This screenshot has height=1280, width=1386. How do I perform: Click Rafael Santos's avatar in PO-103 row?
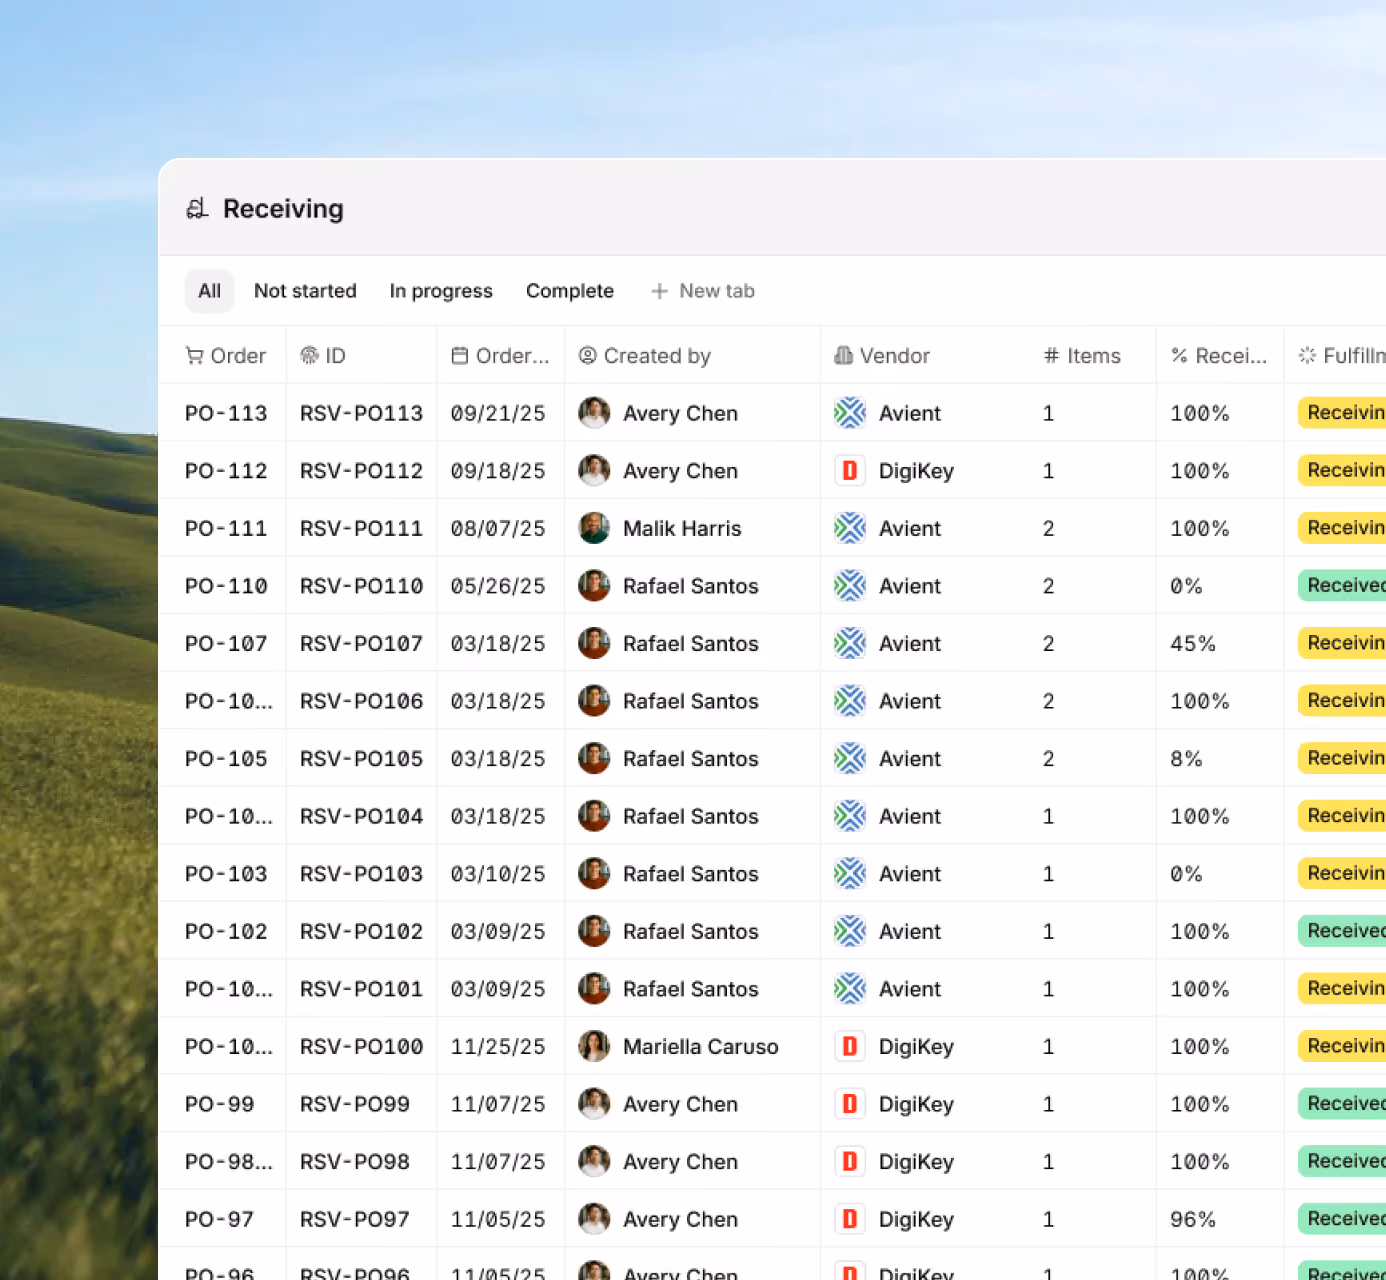[594, 874]
